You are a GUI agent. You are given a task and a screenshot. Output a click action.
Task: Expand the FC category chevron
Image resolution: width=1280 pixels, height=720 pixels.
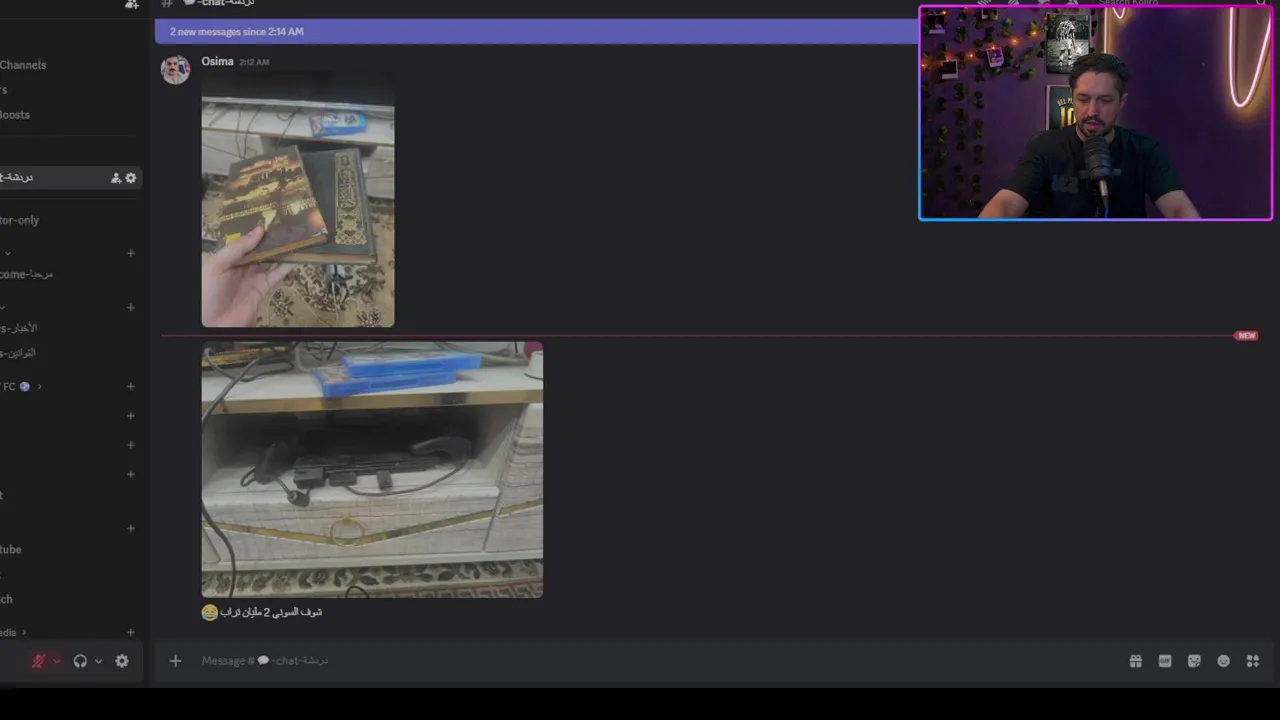click(39, 387)
